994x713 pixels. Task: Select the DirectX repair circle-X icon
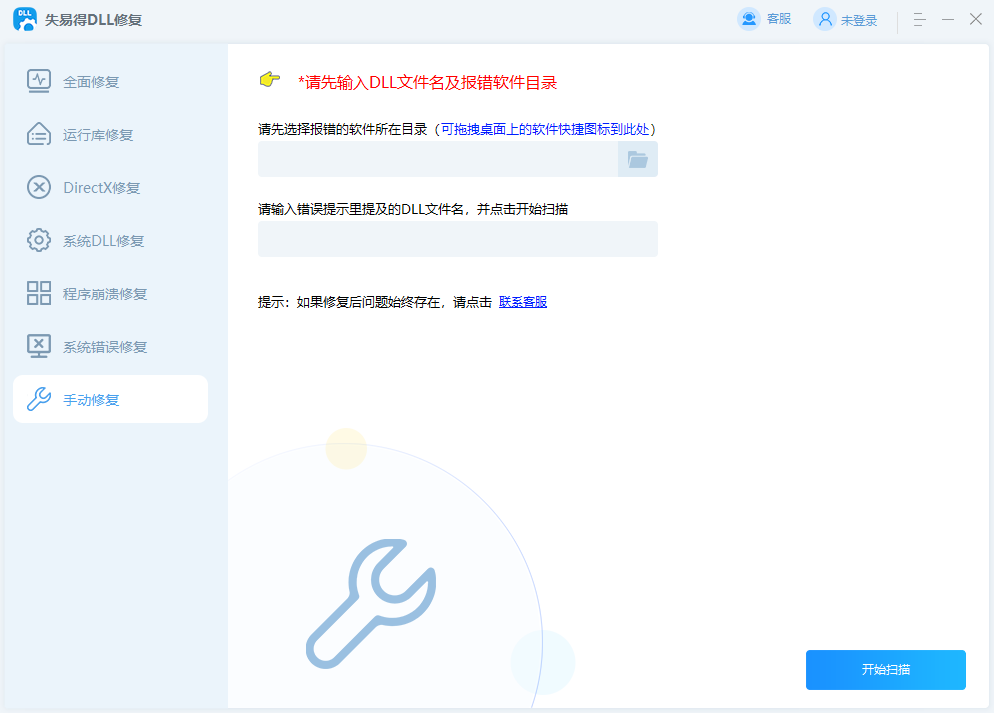click(x=38, y=187)
